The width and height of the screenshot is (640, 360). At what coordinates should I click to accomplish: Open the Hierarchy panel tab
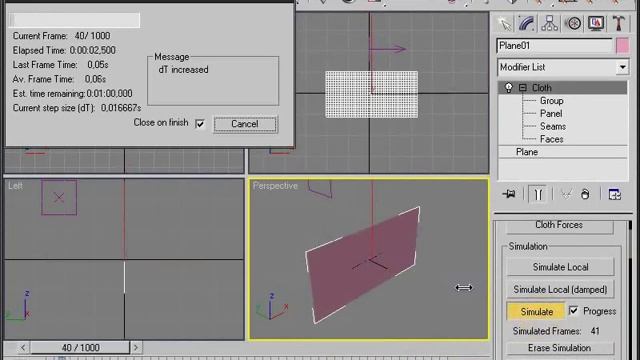click(549, 24)
